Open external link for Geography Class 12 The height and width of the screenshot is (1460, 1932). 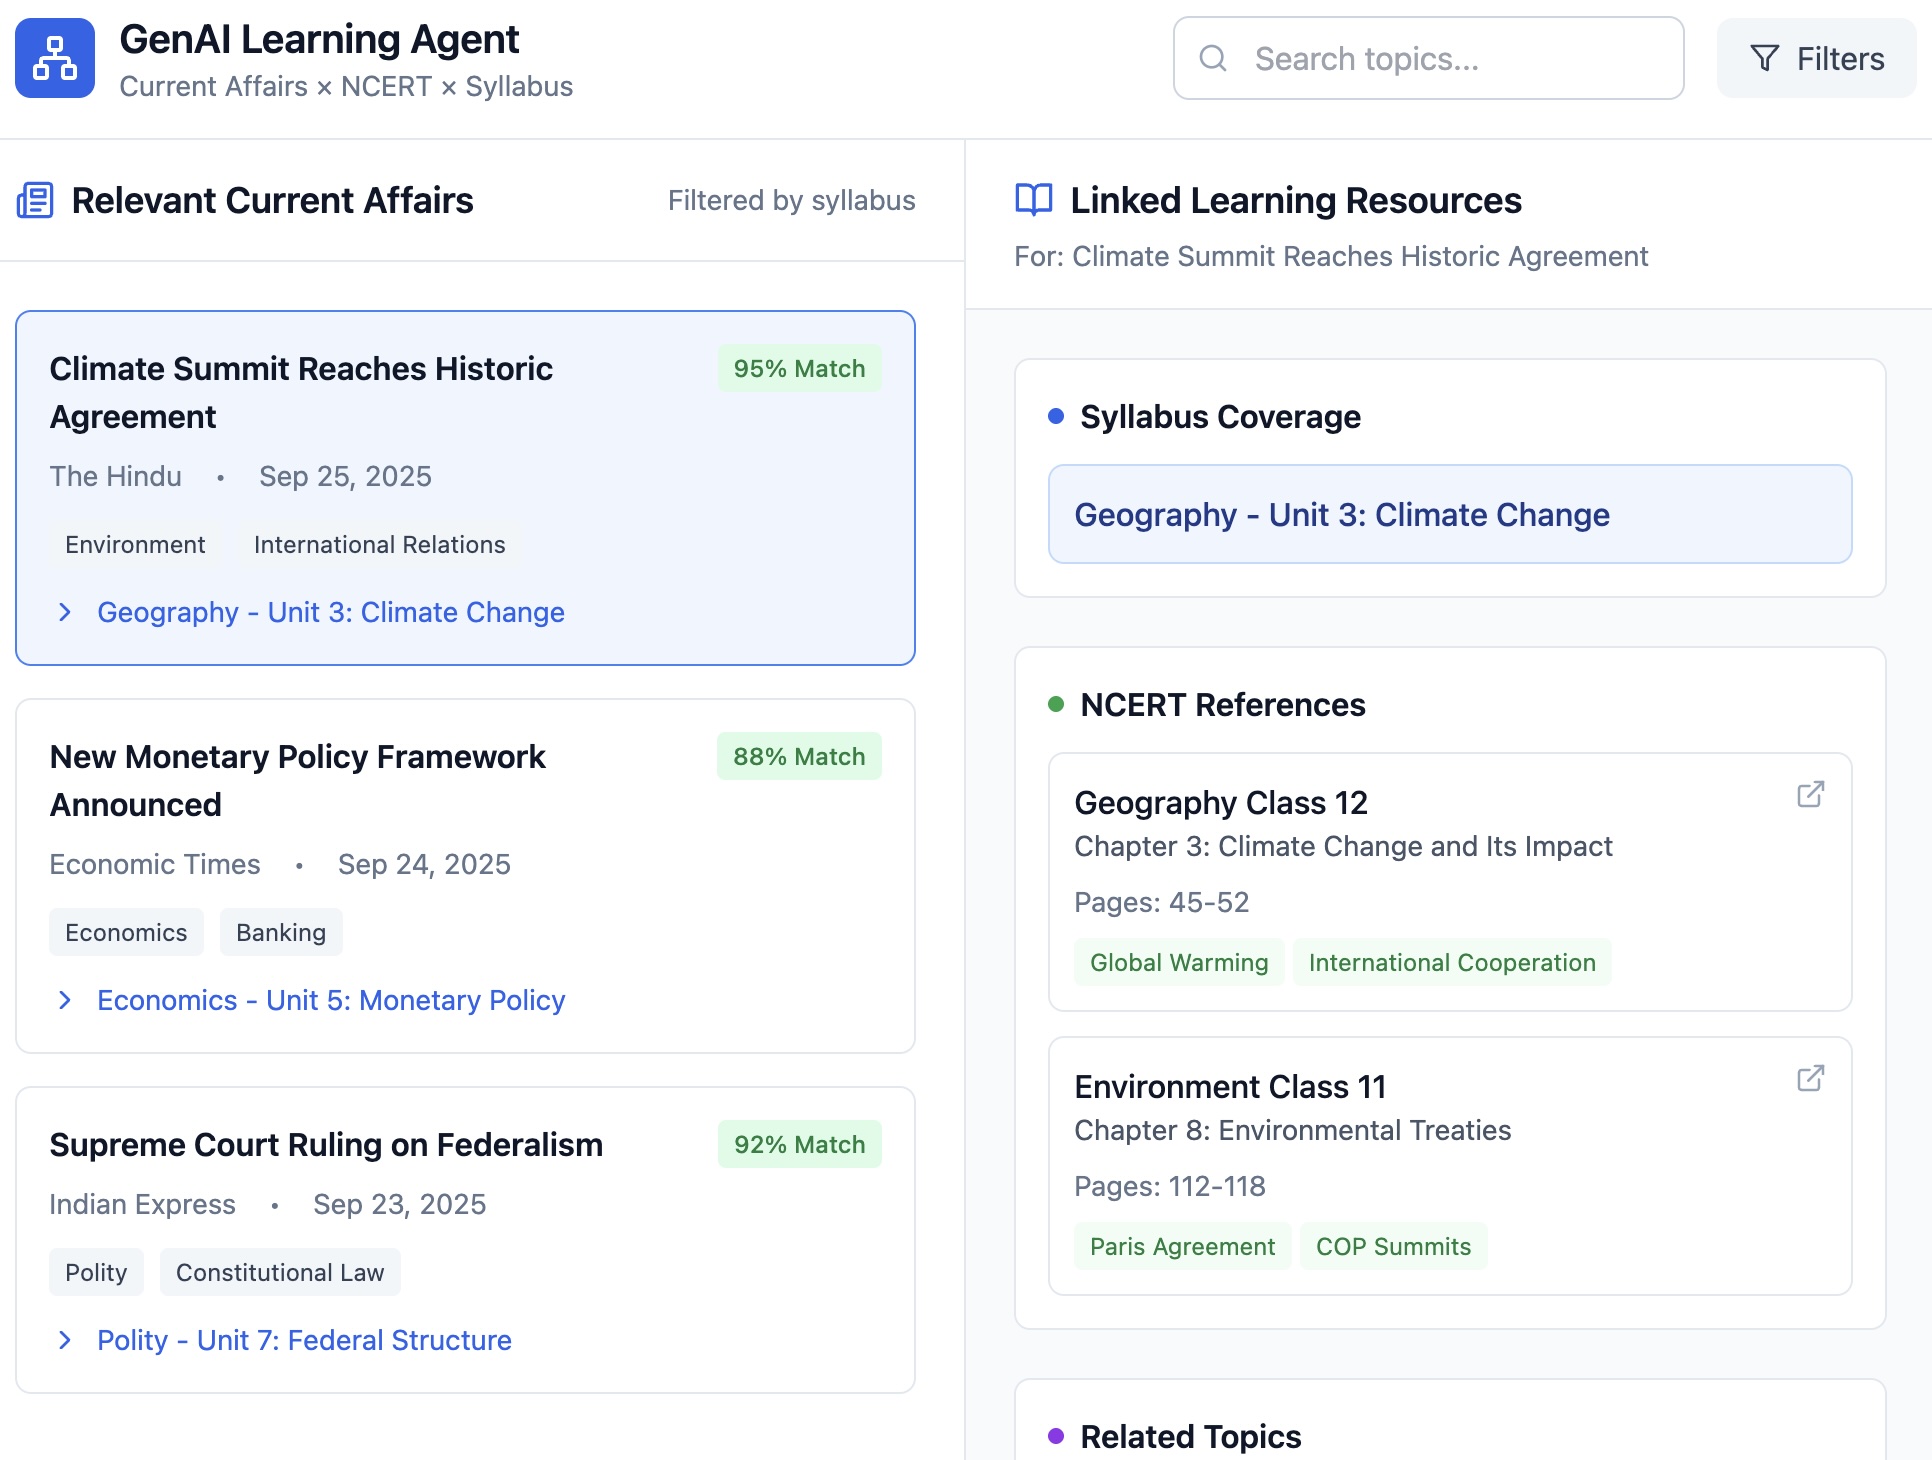coord(1810,795)
